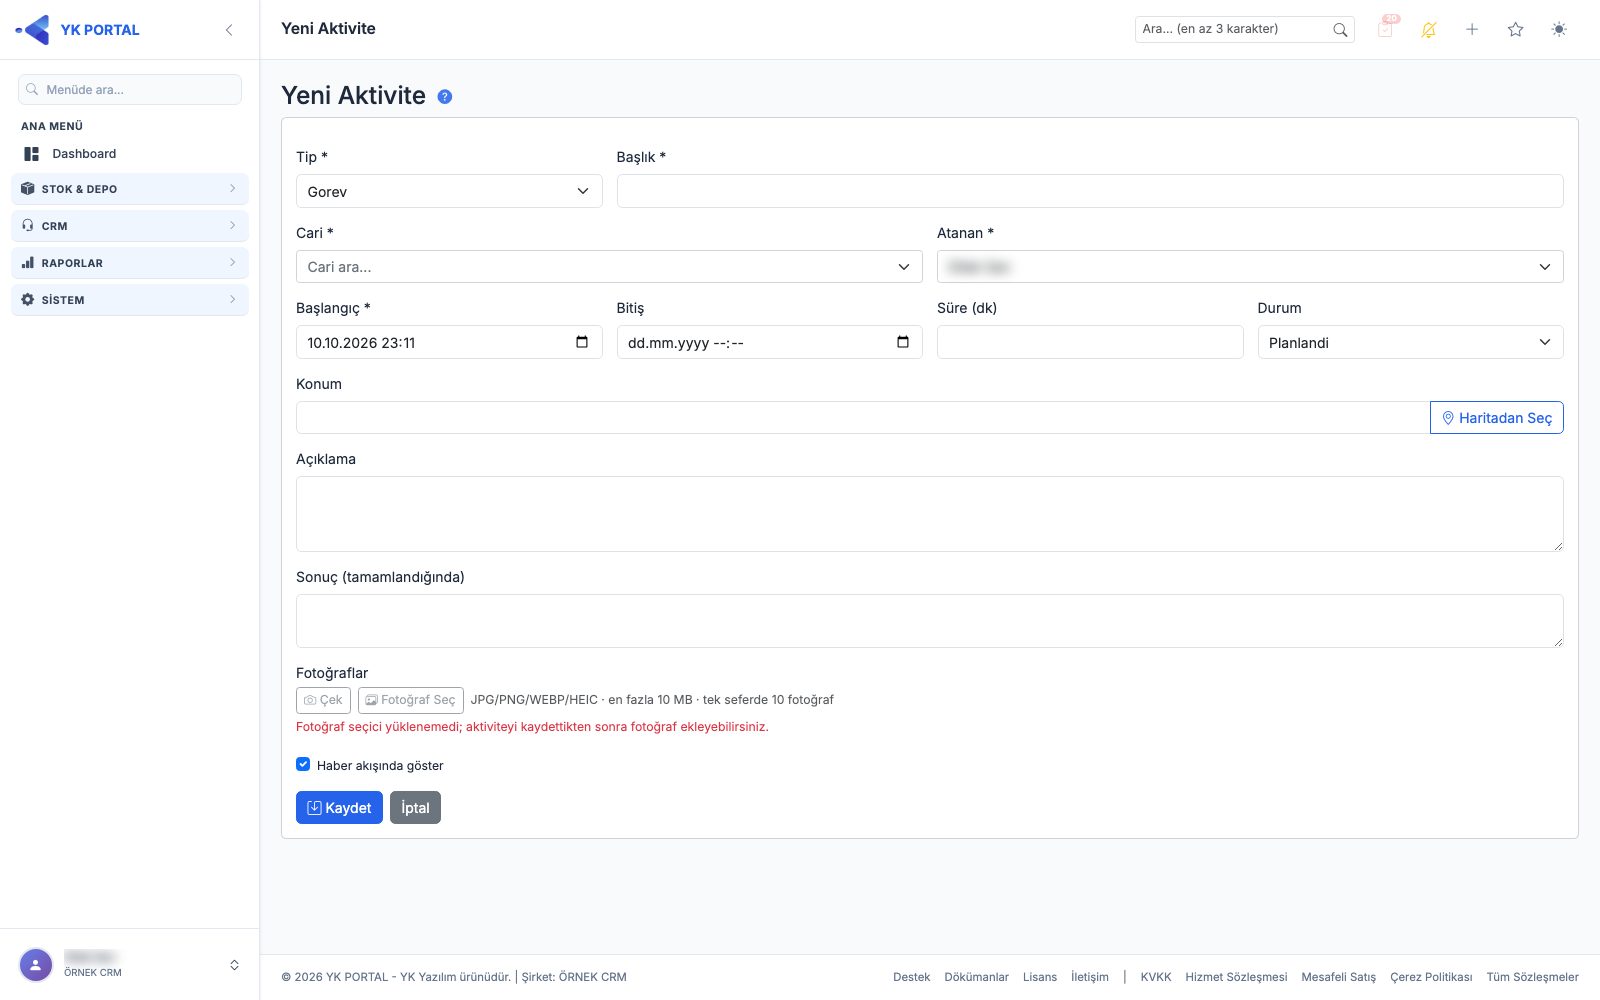Open favorites star icon
The width and height of the screenshot is (1600, 1000).
(1515, 30)
